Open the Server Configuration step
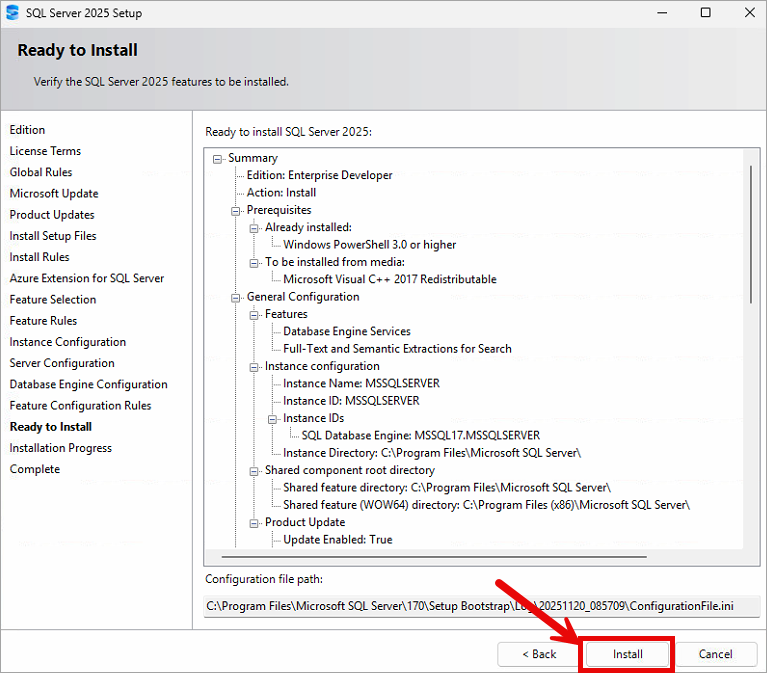The image size is (767, 673). point(62,363)
